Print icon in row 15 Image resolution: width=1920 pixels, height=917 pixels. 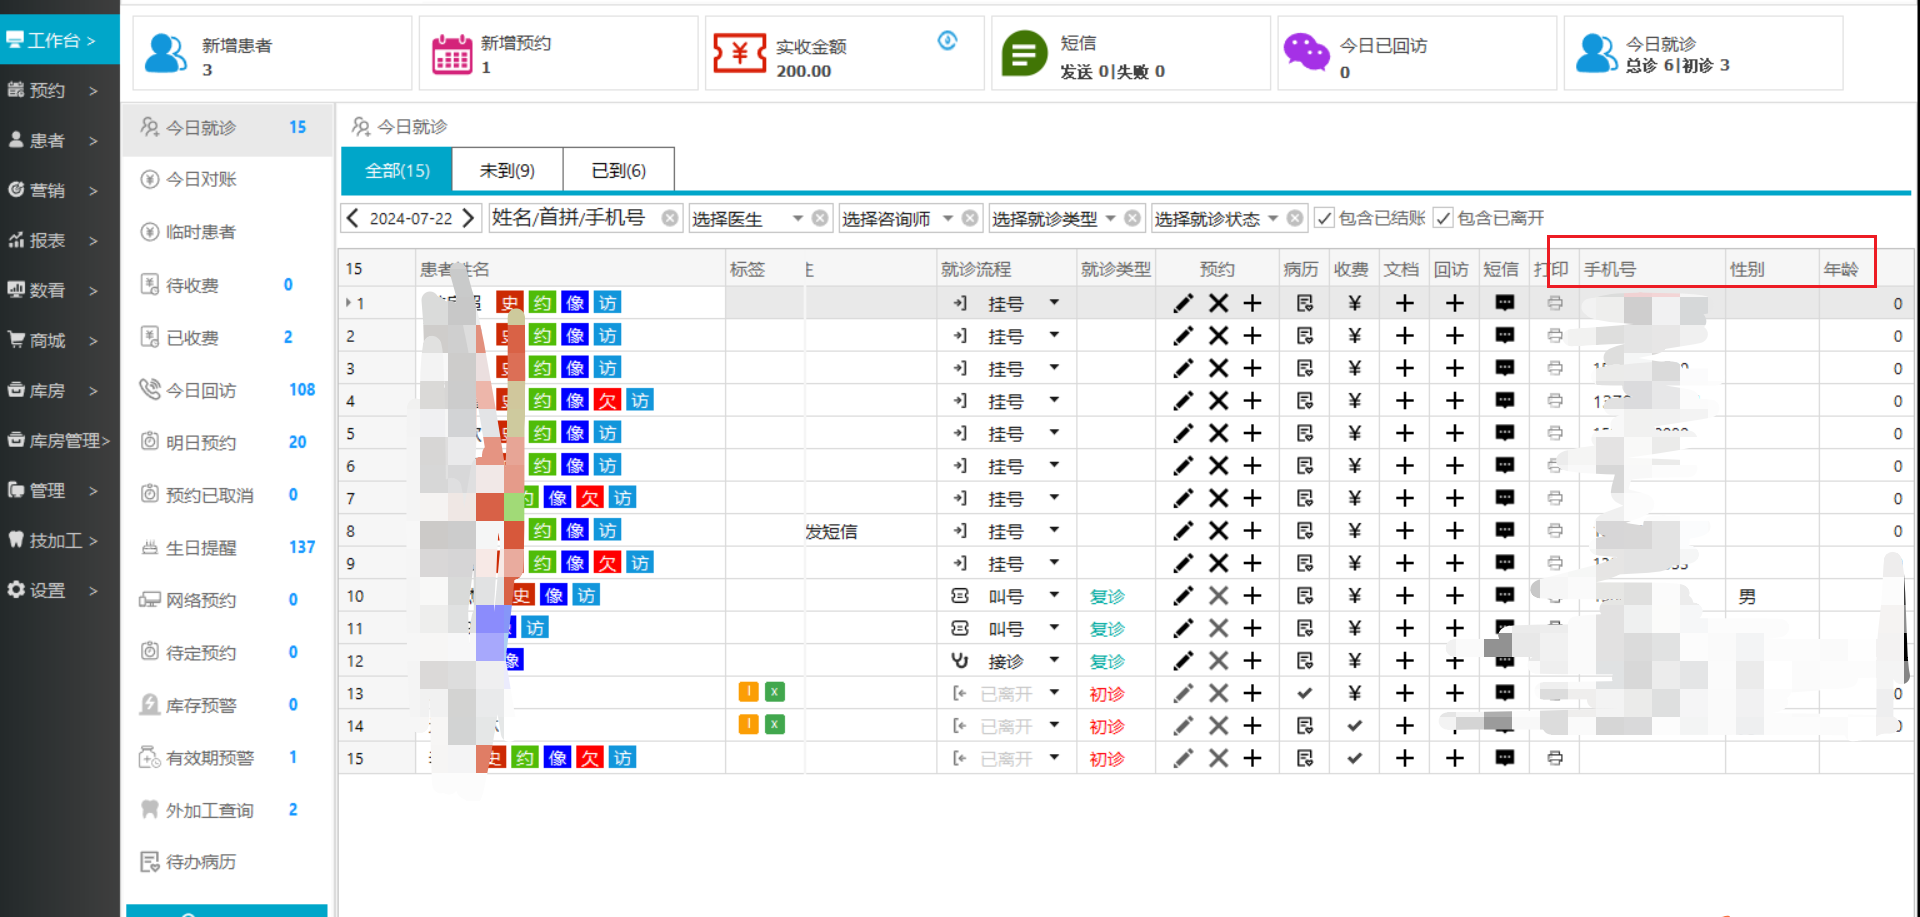tap(1555, 758)
